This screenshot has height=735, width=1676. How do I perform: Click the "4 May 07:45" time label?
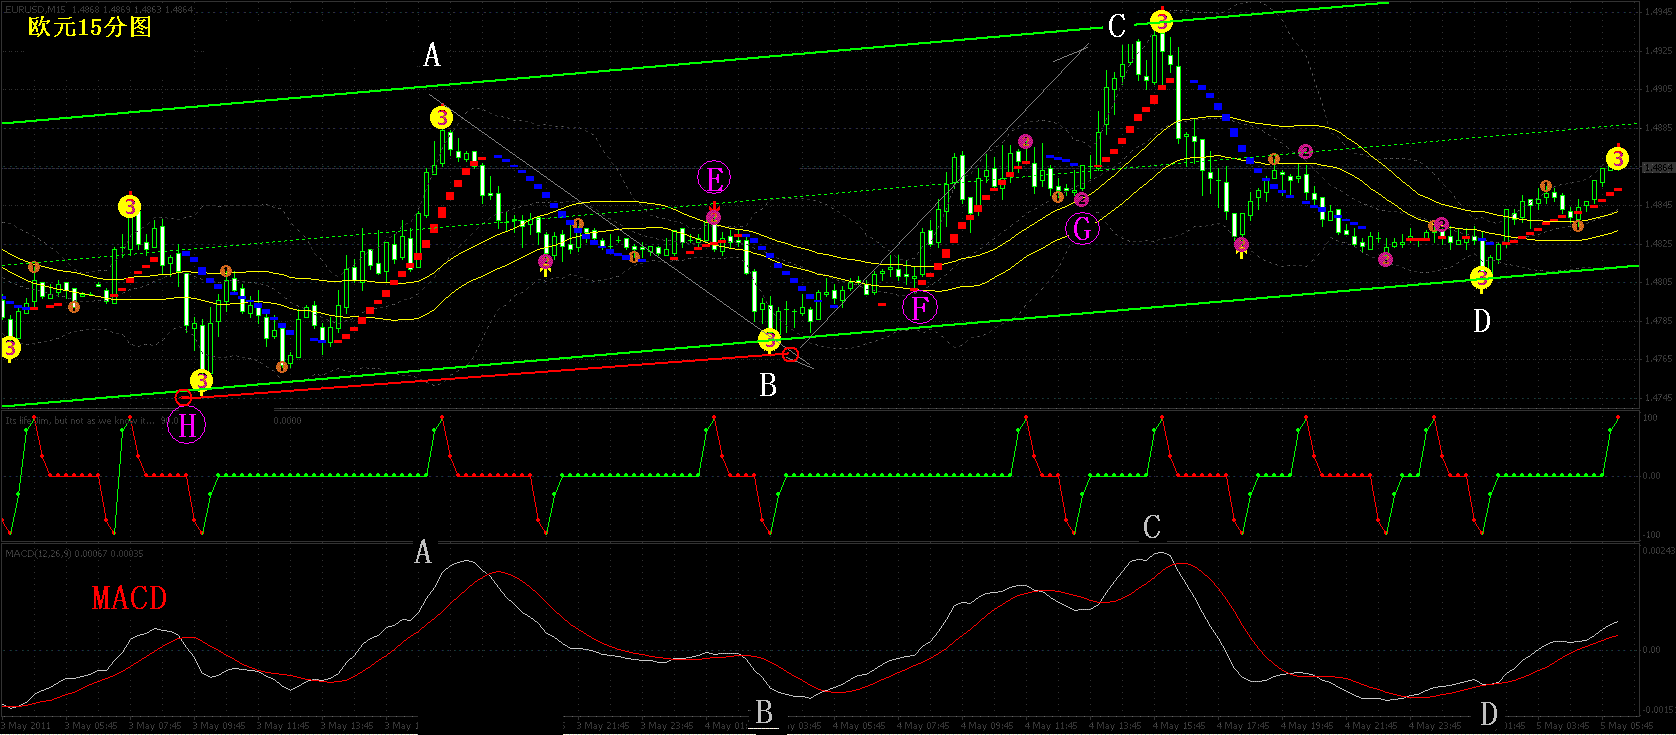pyautogui.click(x=923, y=726)
